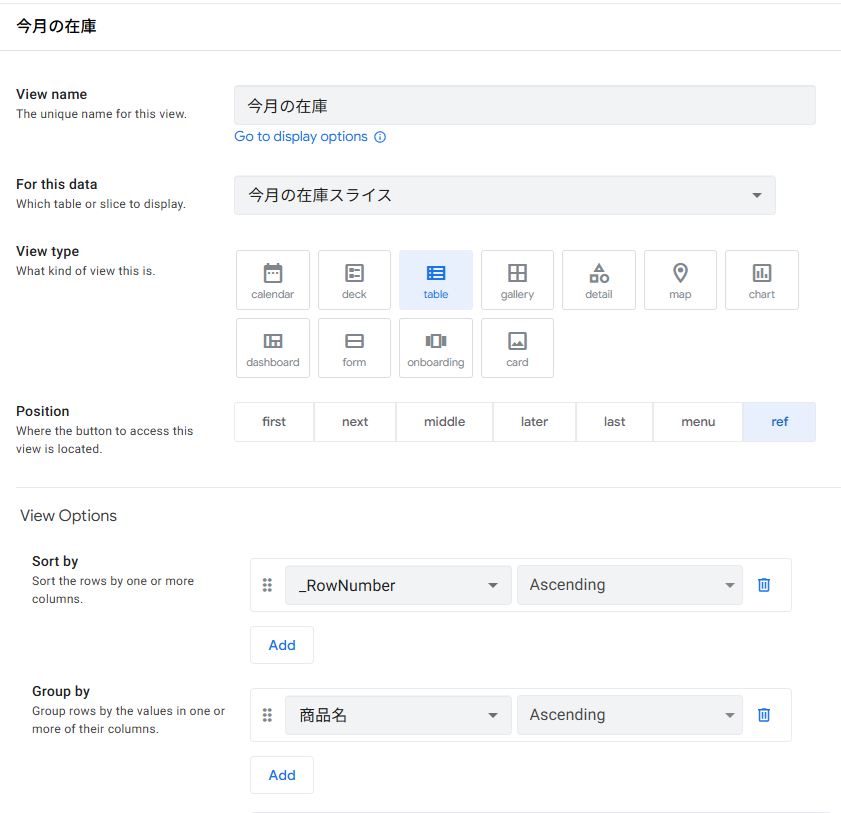Add a new Sort by rule
This screenshot has height=813, width=841.
pos(282,645)
